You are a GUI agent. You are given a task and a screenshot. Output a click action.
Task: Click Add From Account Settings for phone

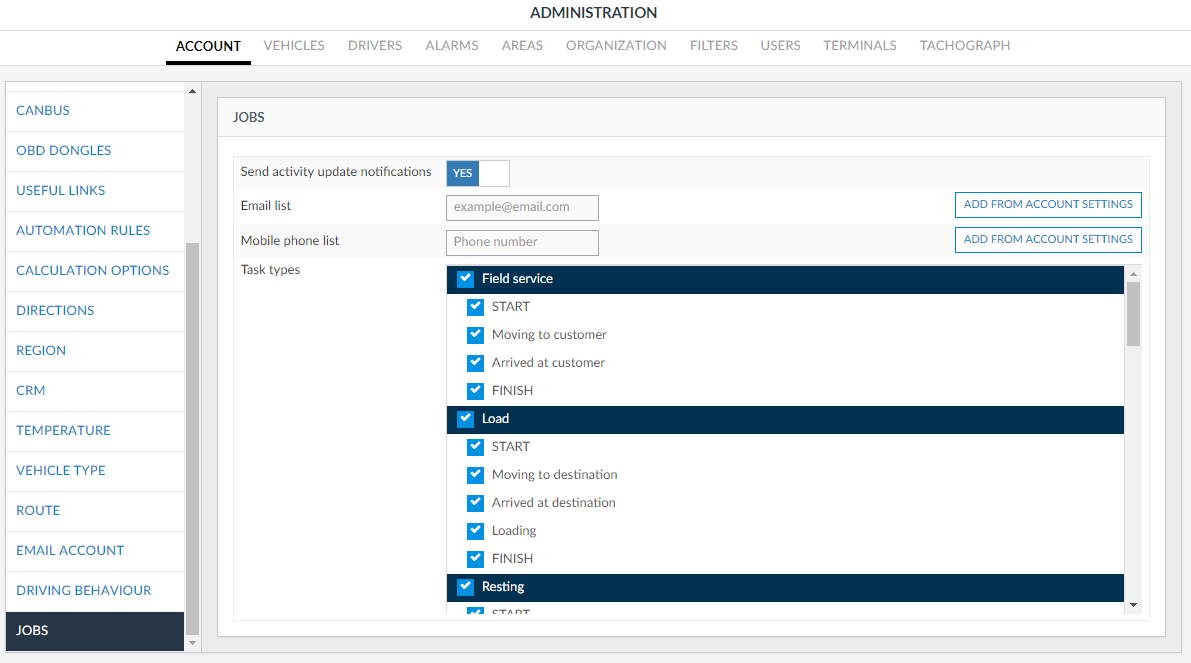[x=1047, y=240]
